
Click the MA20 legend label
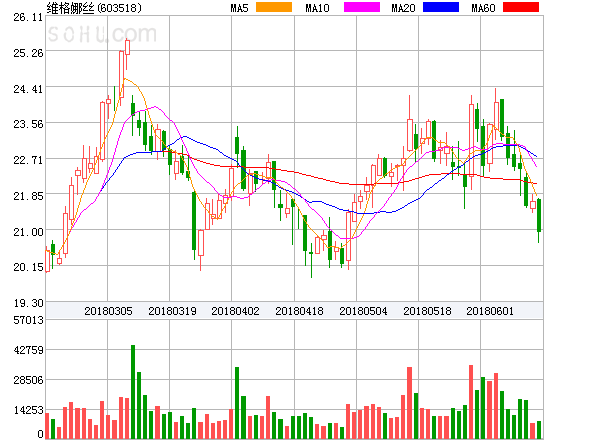point(403,8)
